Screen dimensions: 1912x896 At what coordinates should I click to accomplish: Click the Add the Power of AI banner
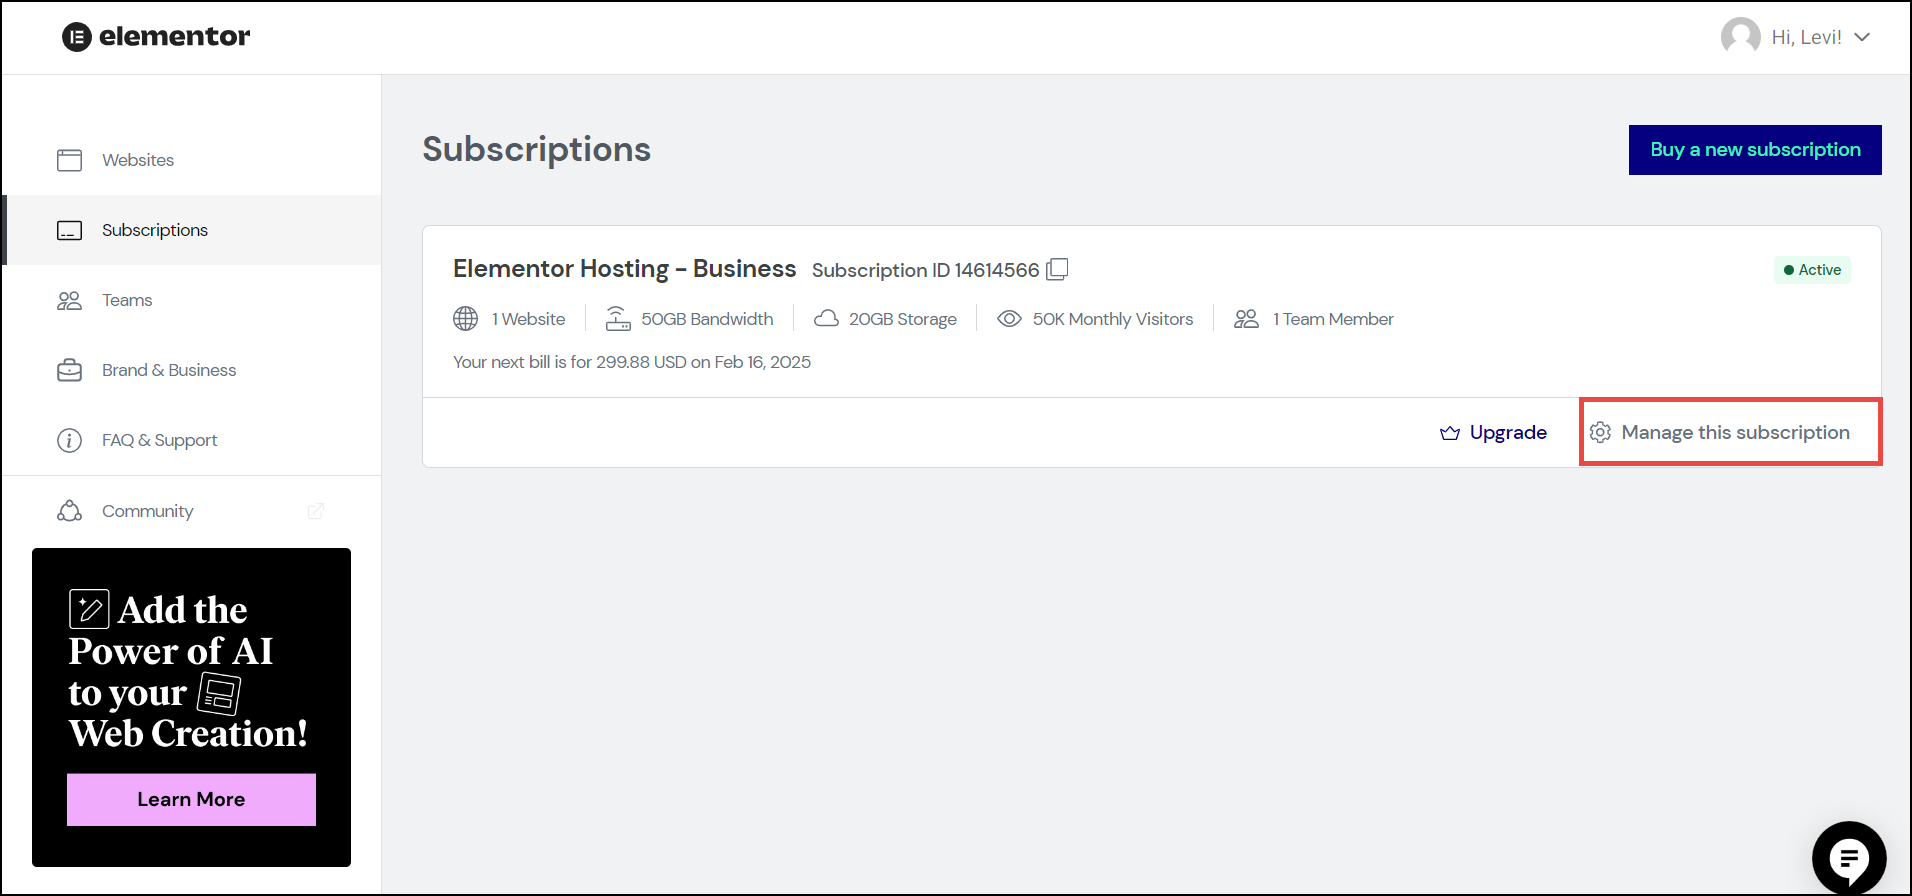(x=191, y=707)
